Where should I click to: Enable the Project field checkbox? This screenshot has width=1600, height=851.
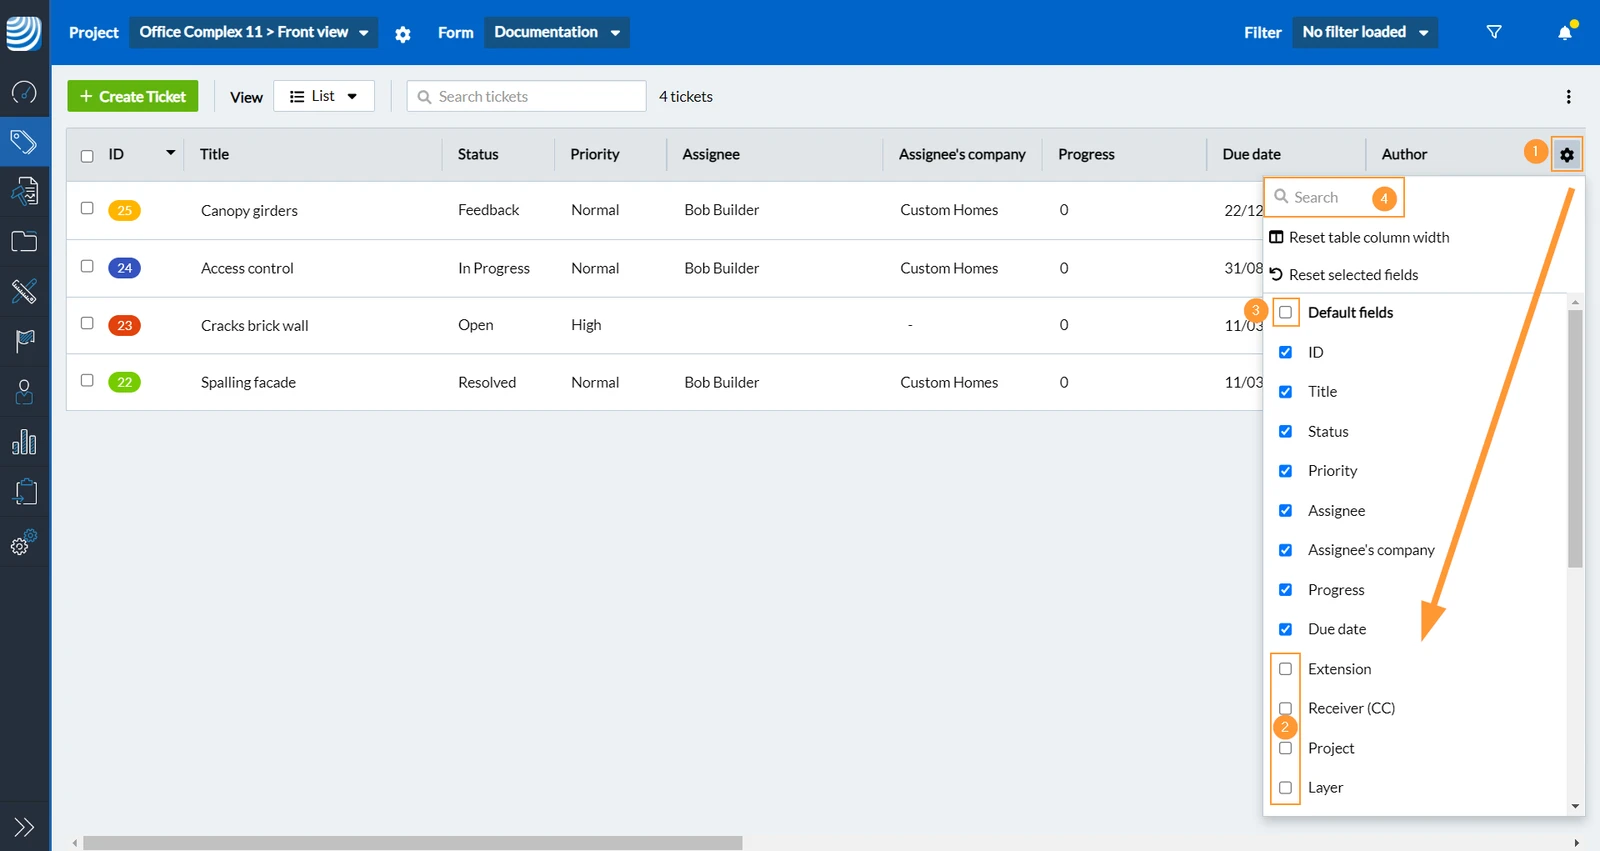click(x=1286, y=748)
